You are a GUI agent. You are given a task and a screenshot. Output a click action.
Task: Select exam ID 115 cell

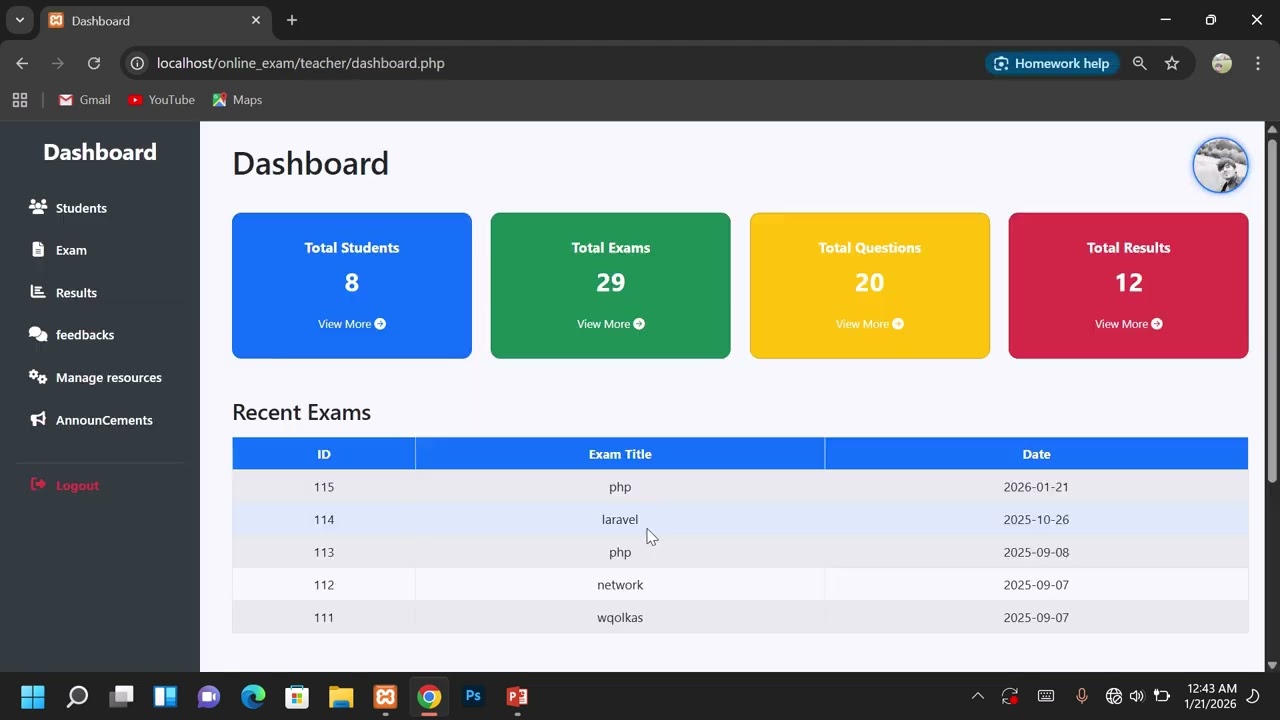324,487
